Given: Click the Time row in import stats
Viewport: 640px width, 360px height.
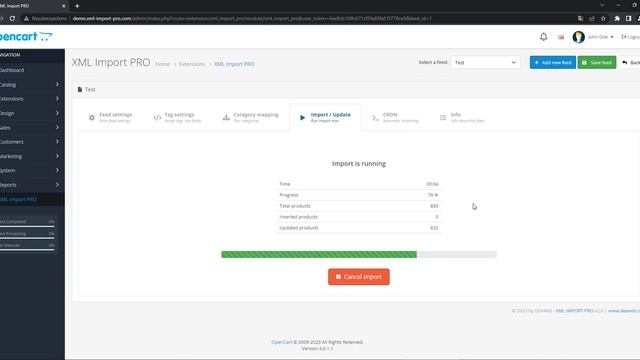Looking at the screenshot, I should click(x=359, y=184).
